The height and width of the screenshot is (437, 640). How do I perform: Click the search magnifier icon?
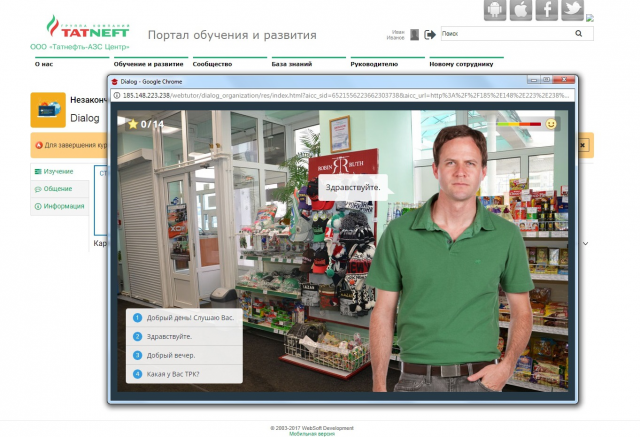point(578,33)
